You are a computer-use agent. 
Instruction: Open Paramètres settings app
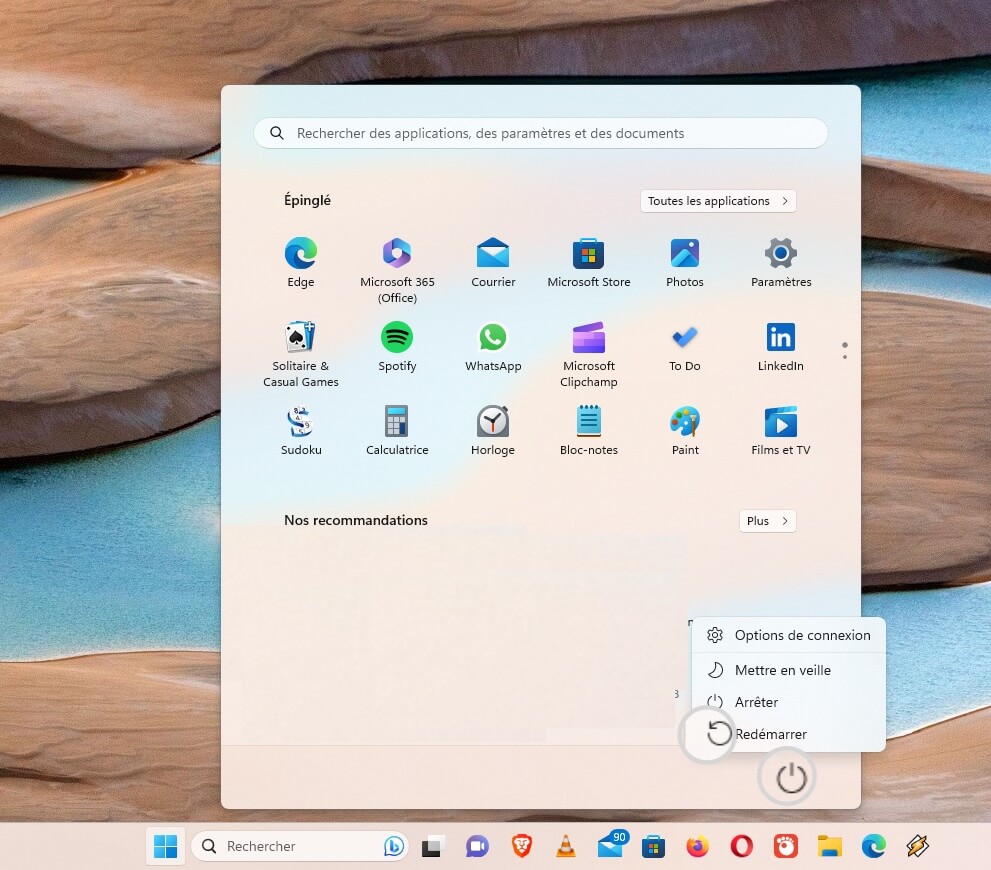click(x=781, y=263)
